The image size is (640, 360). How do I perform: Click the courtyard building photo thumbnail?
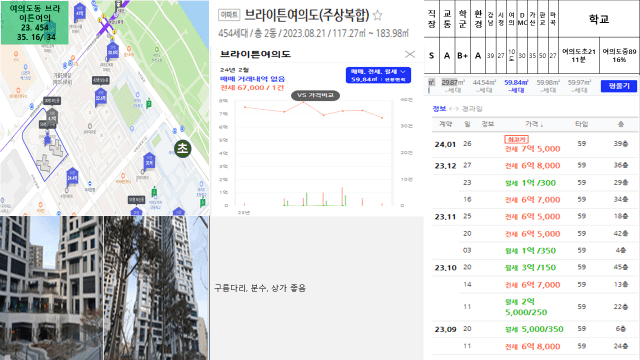point(51,288)
